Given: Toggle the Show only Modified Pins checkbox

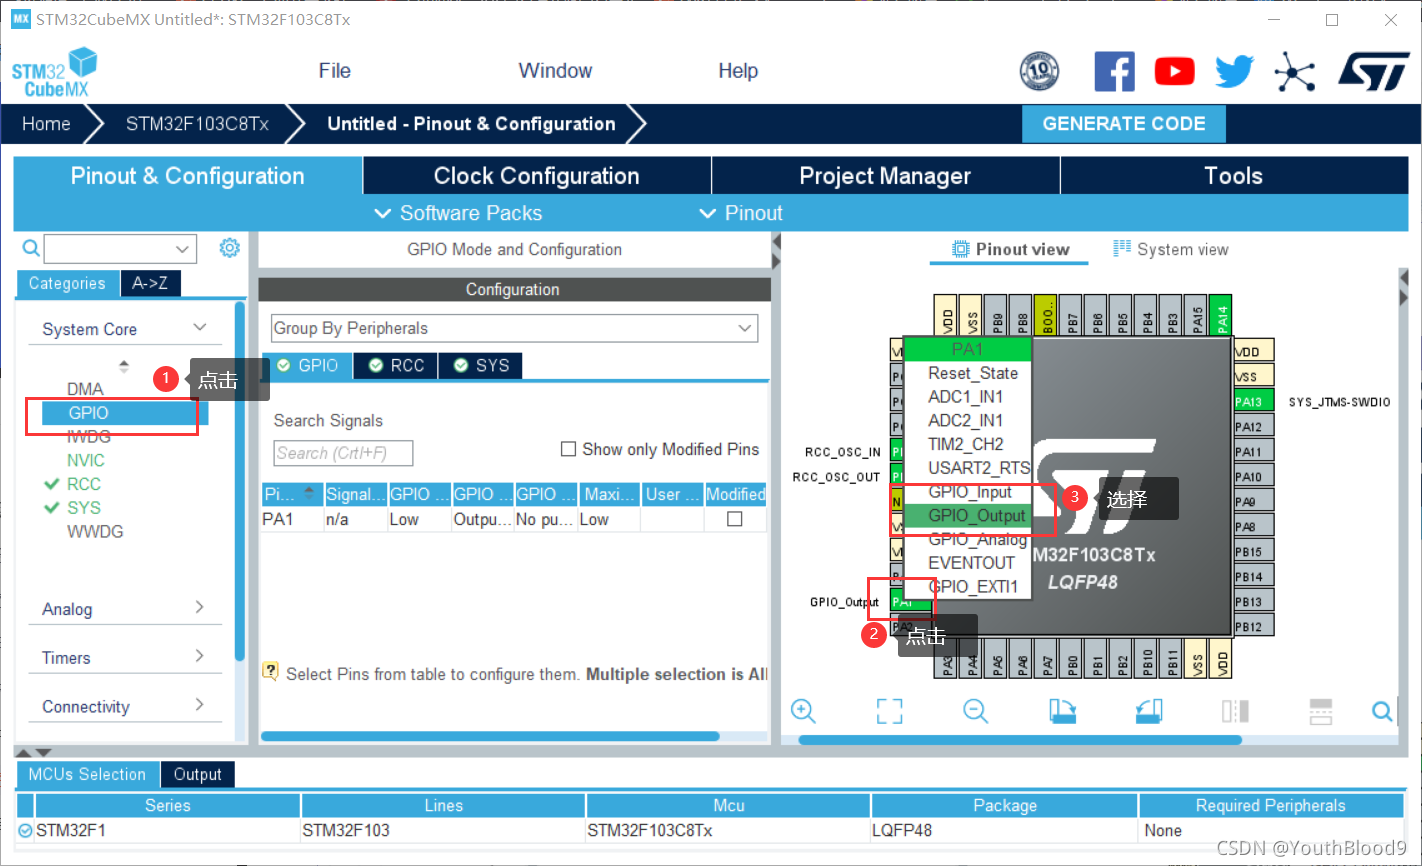Looking at the screenshot, I should (568, 449).
